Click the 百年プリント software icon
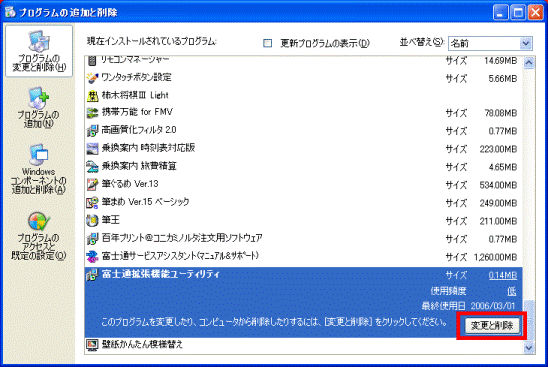The height and width of the screenshot is (367, 548). coord(92,239)
